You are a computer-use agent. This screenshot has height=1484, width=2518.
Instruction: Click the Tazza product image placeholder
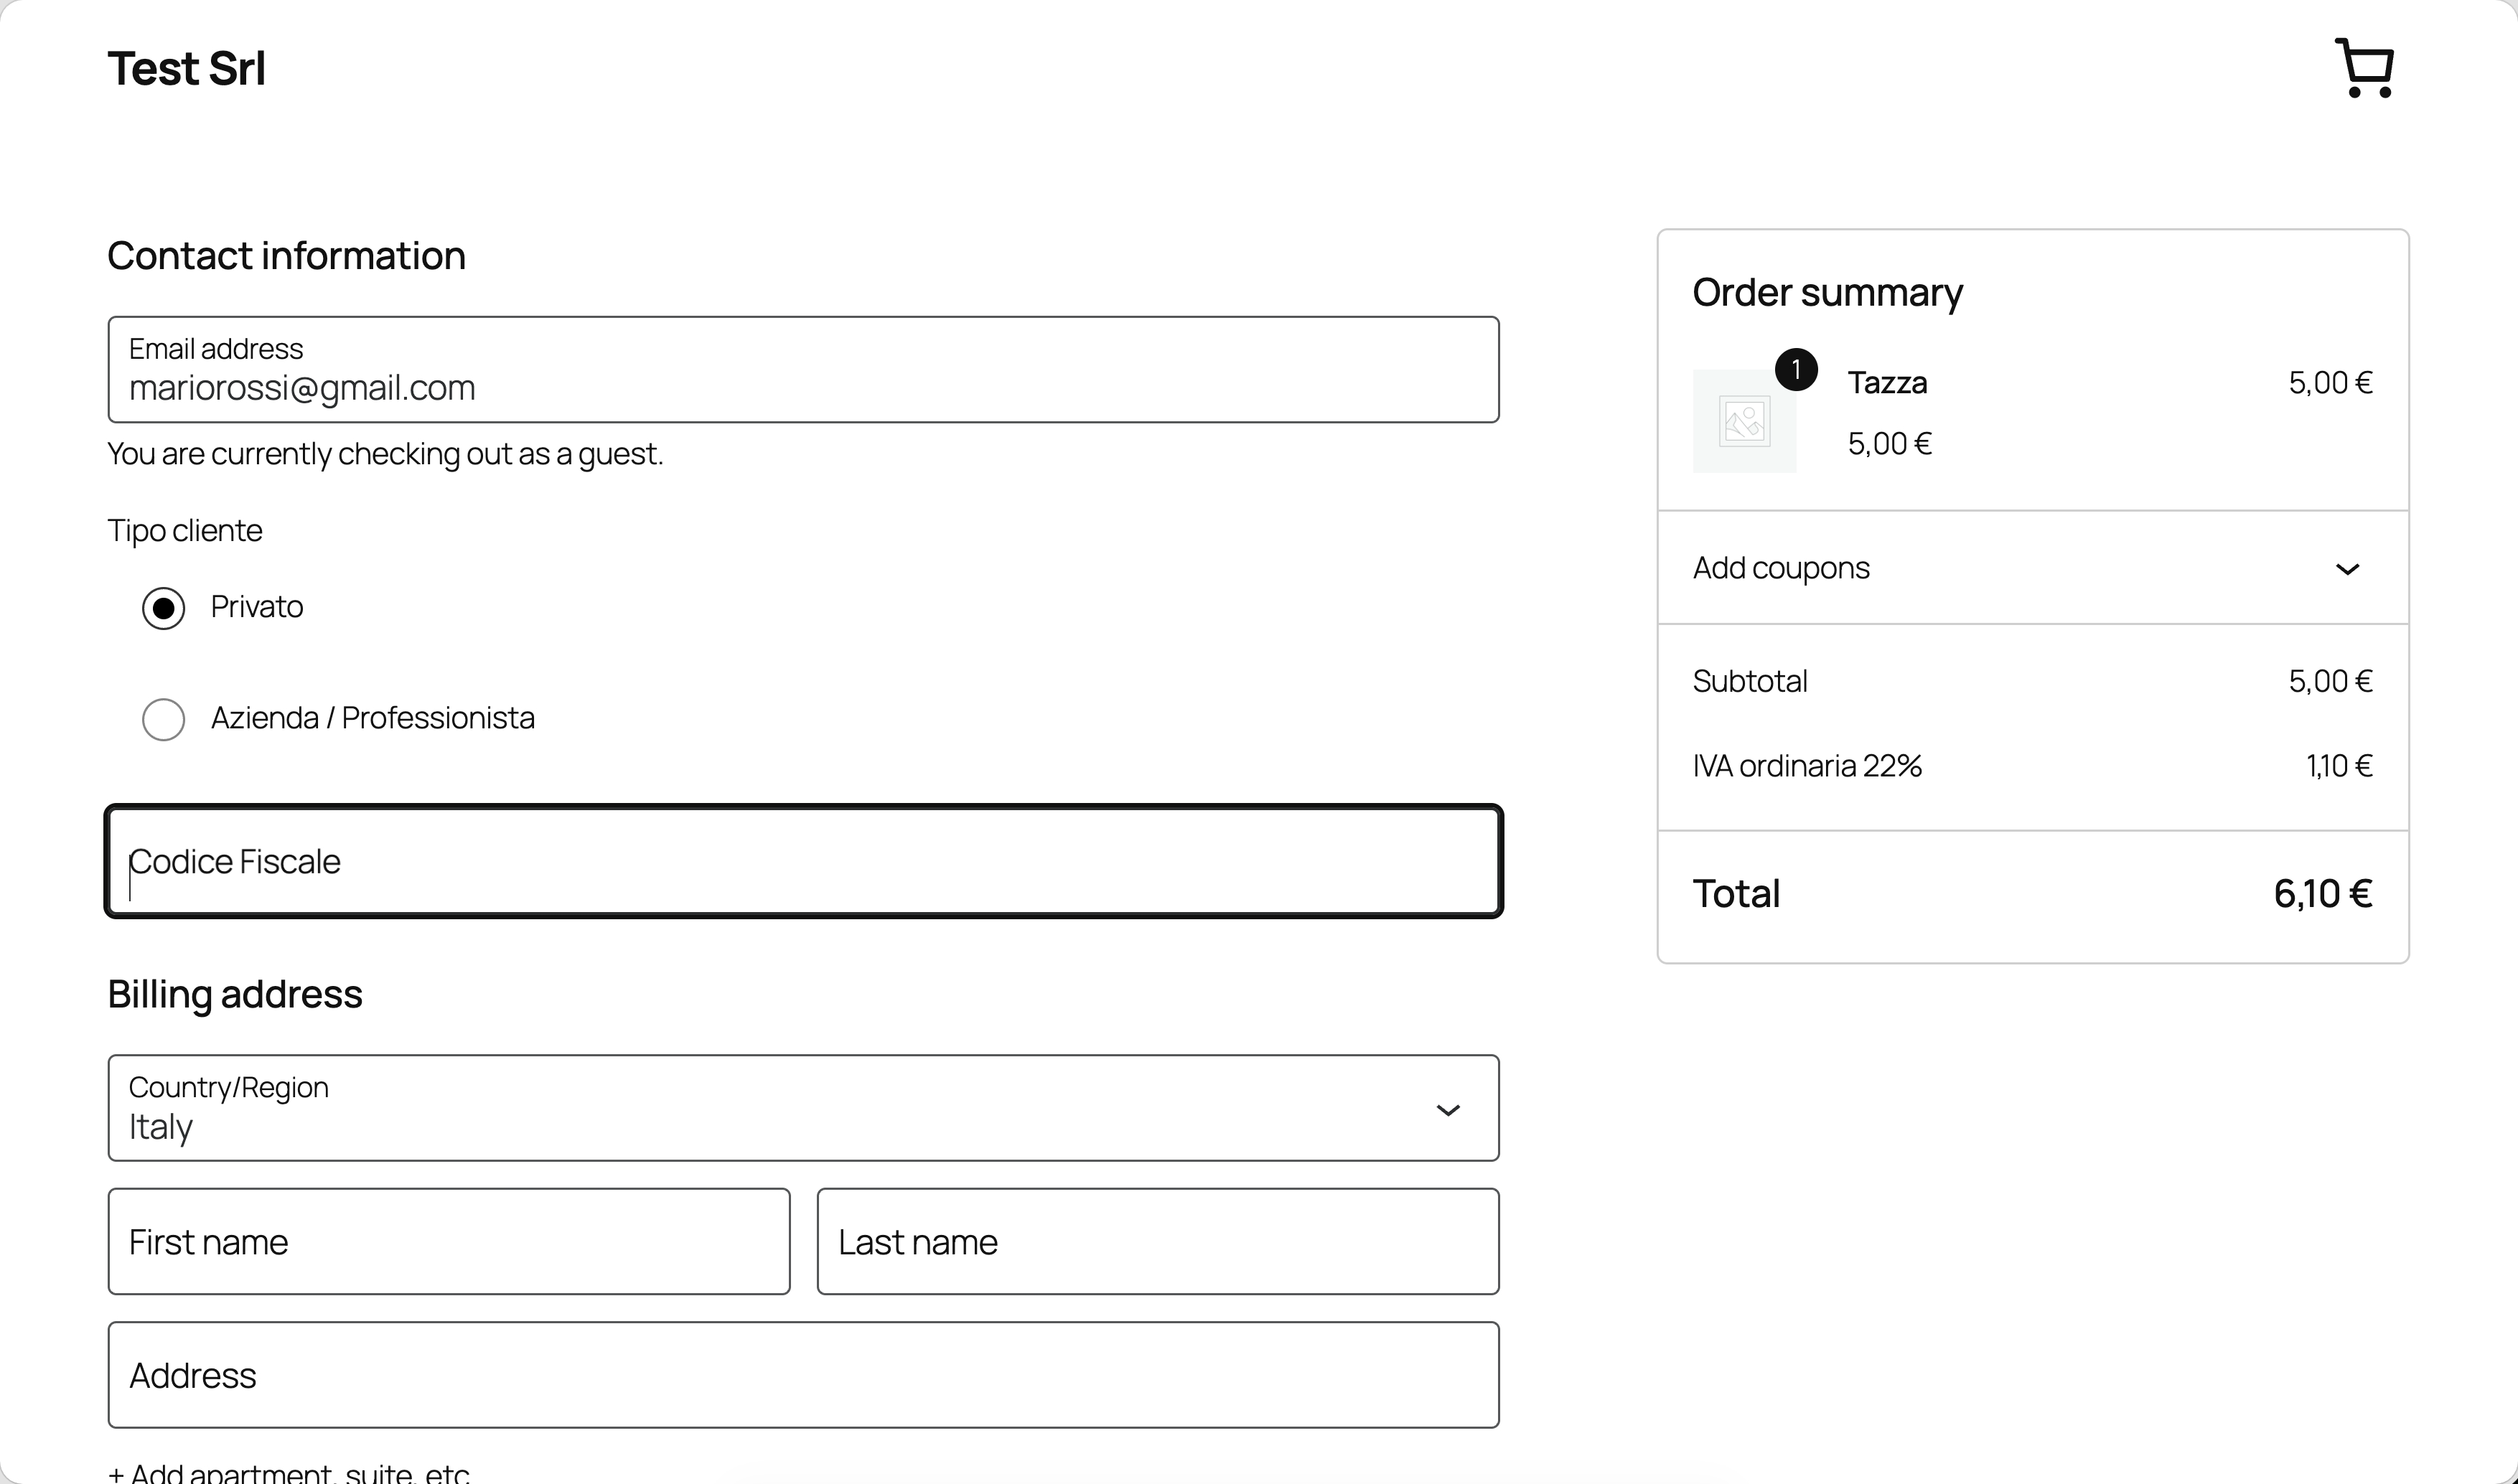click(1744, 421)
